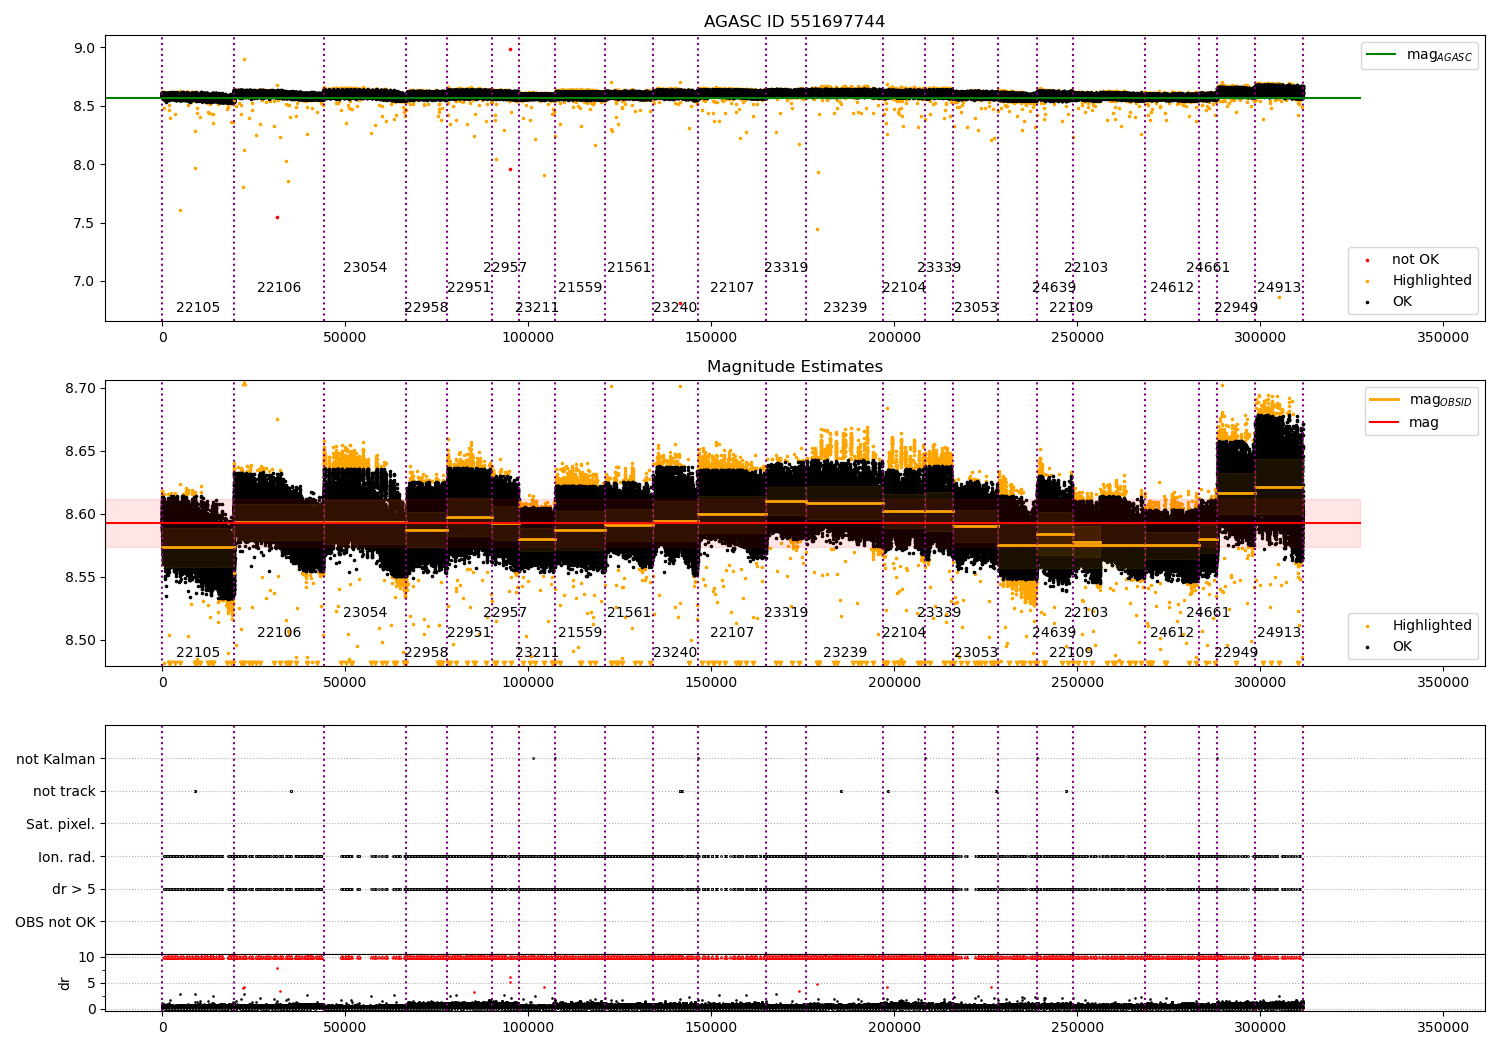Click the 8.50 tick on Magnitude Estimates axis
The image size is (1500, 1050).
(x=80, y=641)
